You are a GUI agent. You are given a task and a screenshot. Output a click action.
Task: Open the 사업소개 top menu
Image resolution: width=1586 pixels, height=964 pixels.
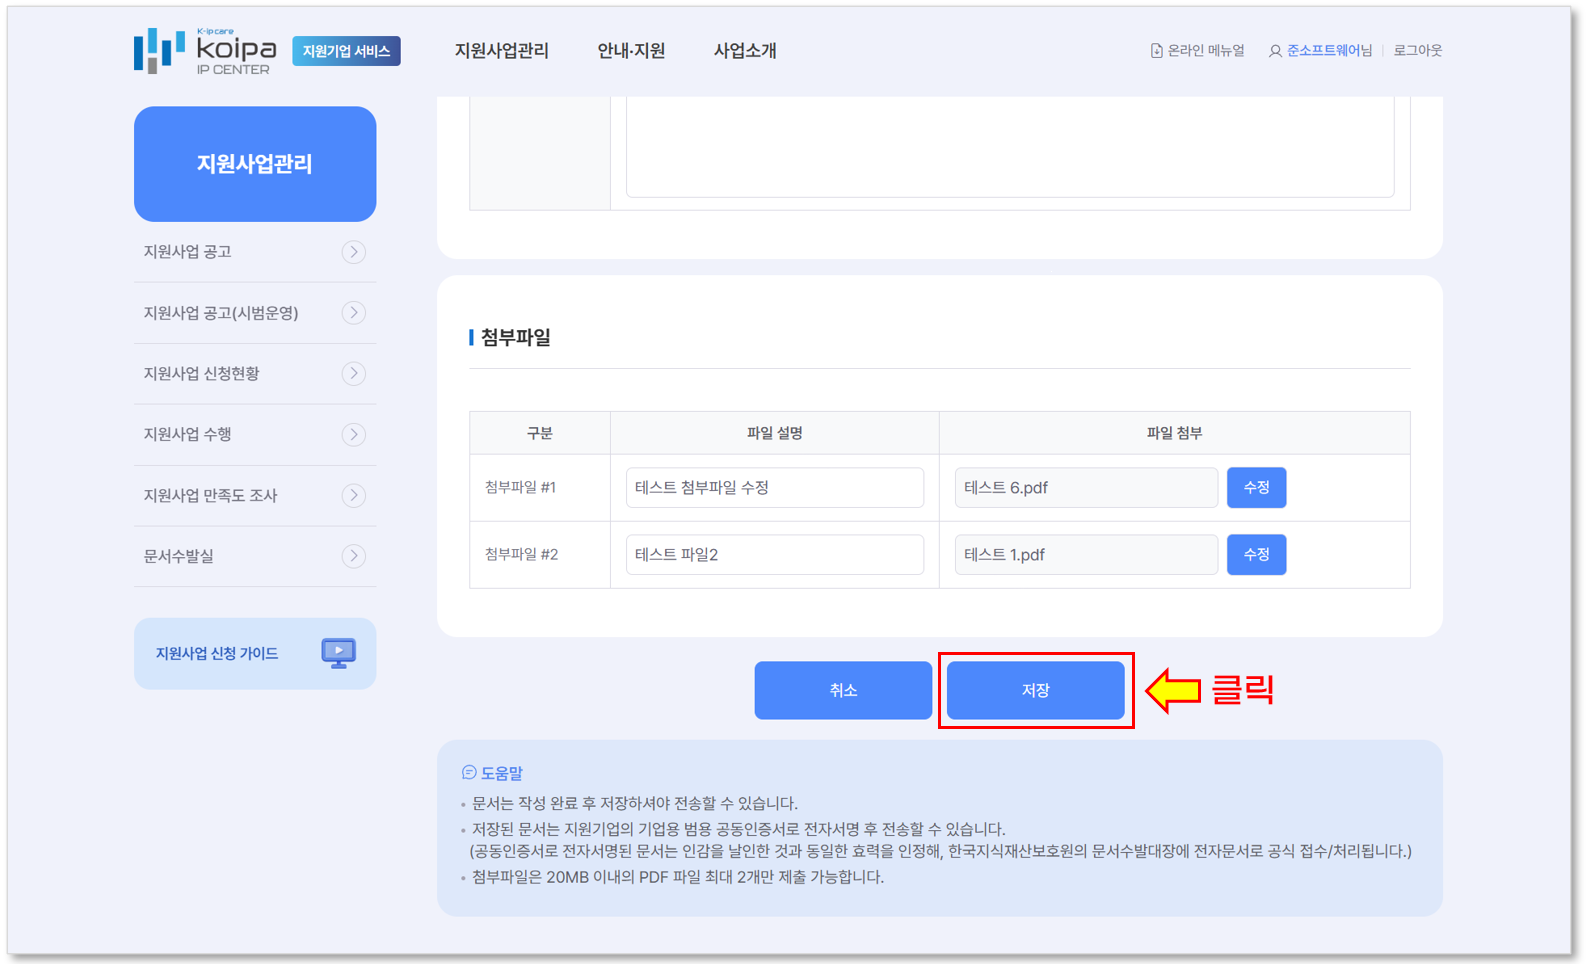coord(745,51)
